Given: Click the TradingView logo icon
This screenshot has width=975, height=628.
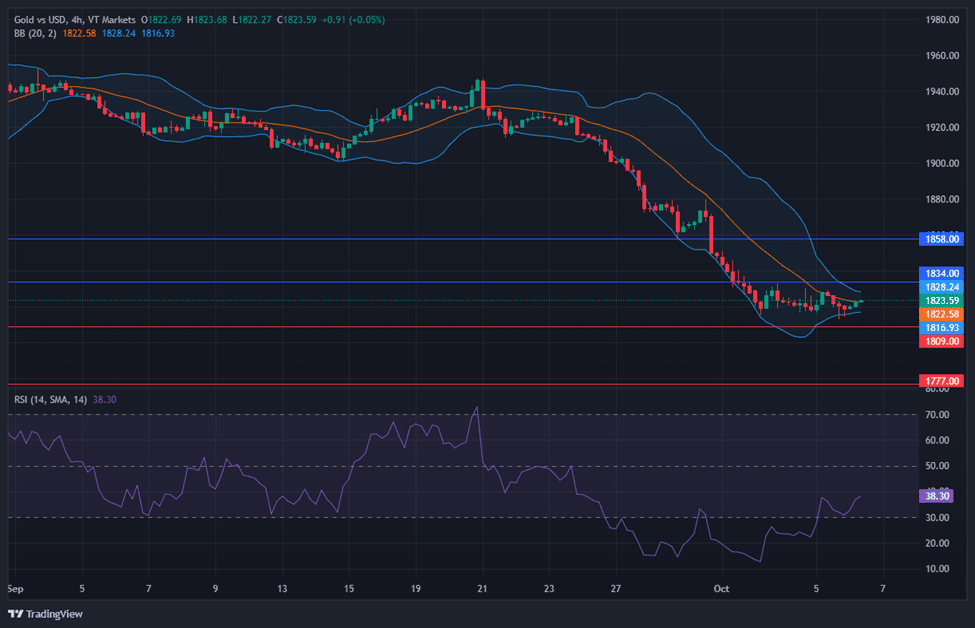Looking at the screenshot, I should [x=15, y=614].
